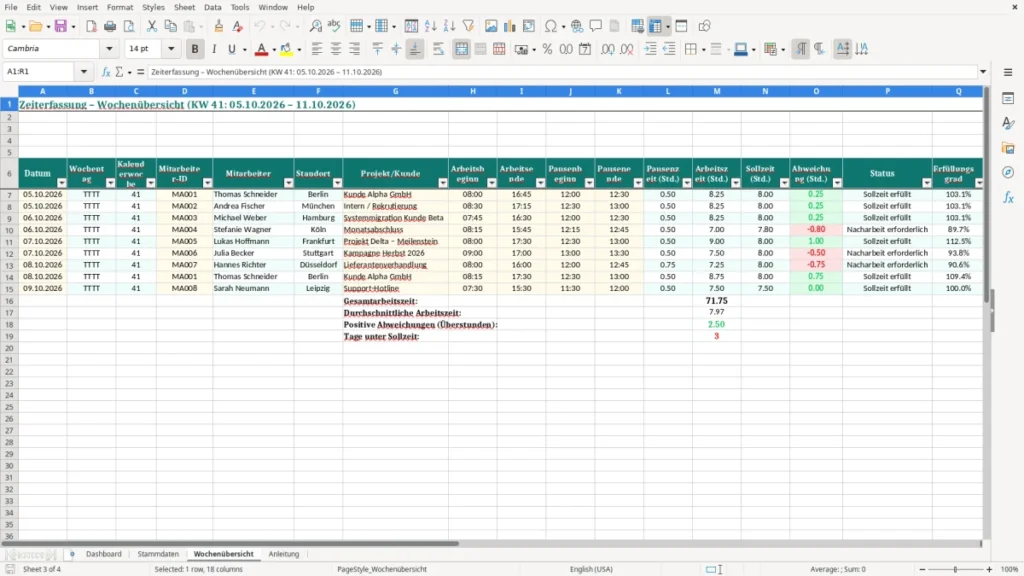Open the 14 pt font size dropdown
Viewport: 1024px width, 576px height.
click(x=171, y=48)
